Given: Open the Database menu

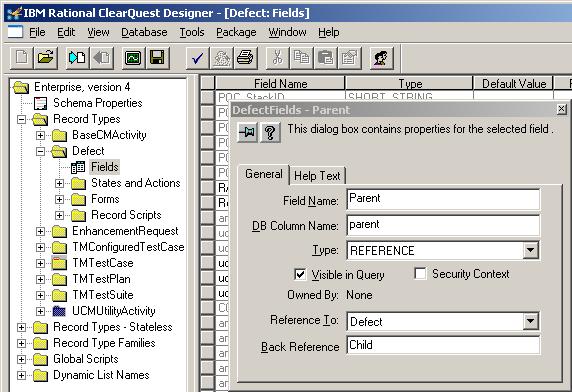Looking at the screenshot, I should point(144,32).
